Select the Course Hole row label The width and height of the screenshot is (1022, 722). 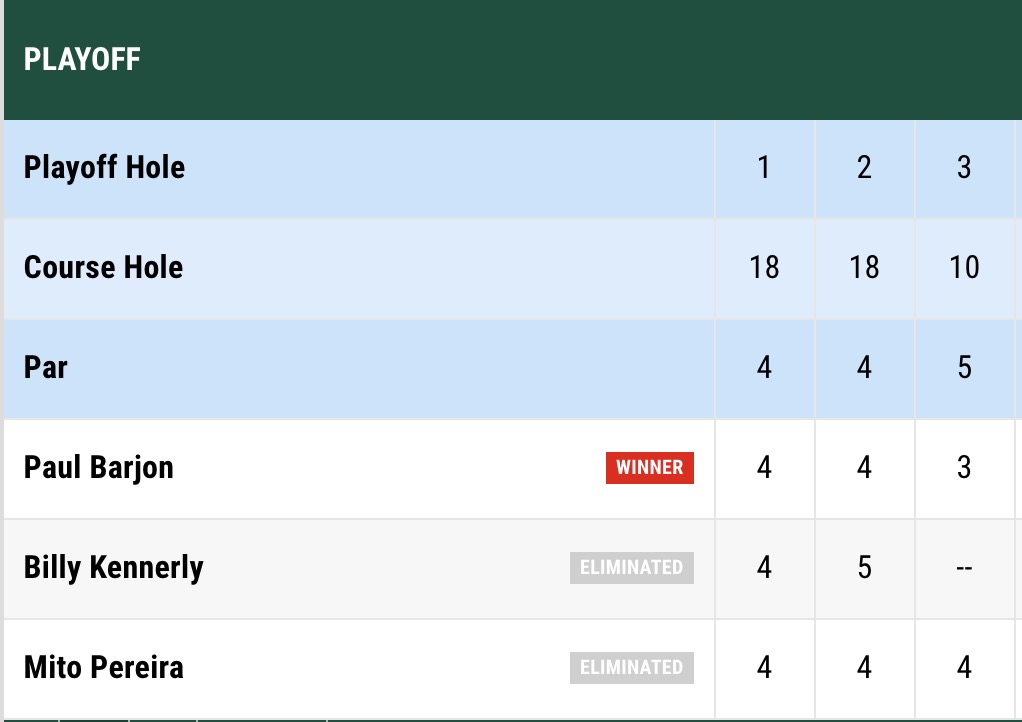(104, 267)
